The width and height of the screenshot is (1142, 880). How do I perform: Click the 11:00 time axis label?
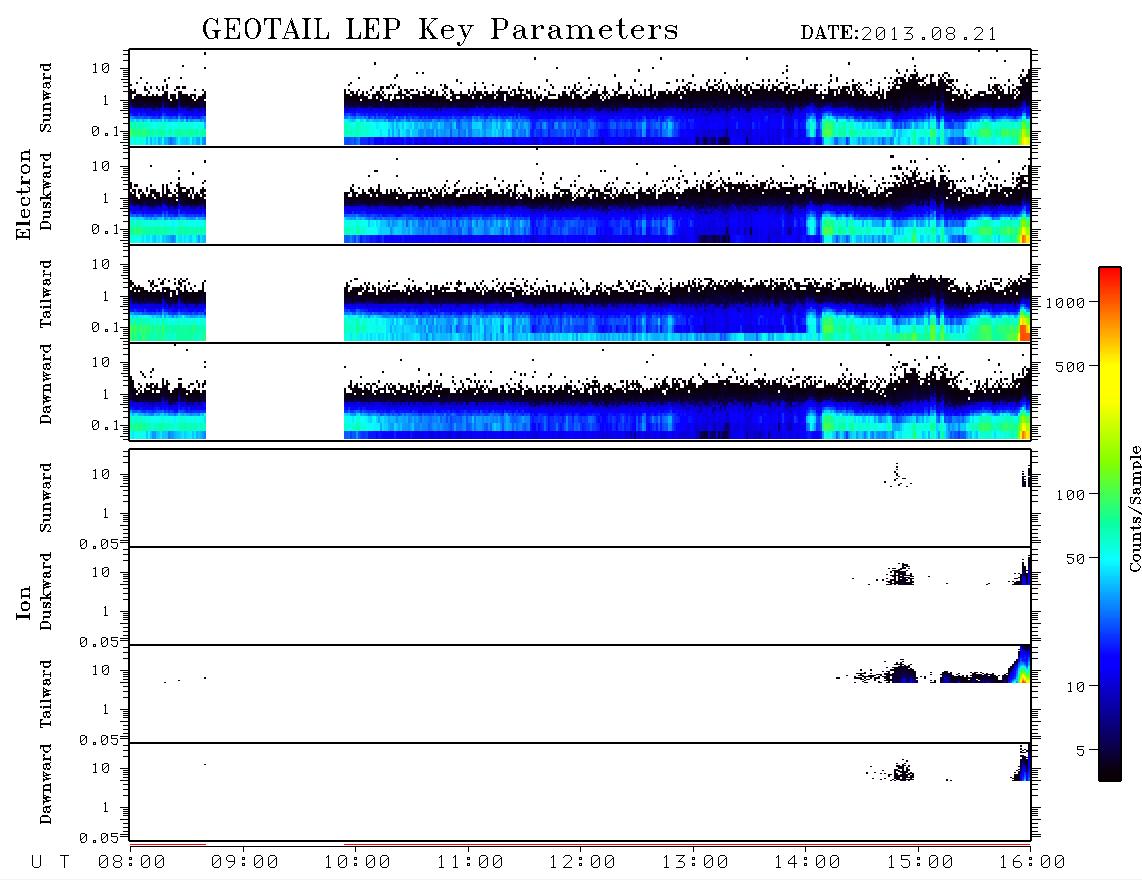click(x=470, y=863)
